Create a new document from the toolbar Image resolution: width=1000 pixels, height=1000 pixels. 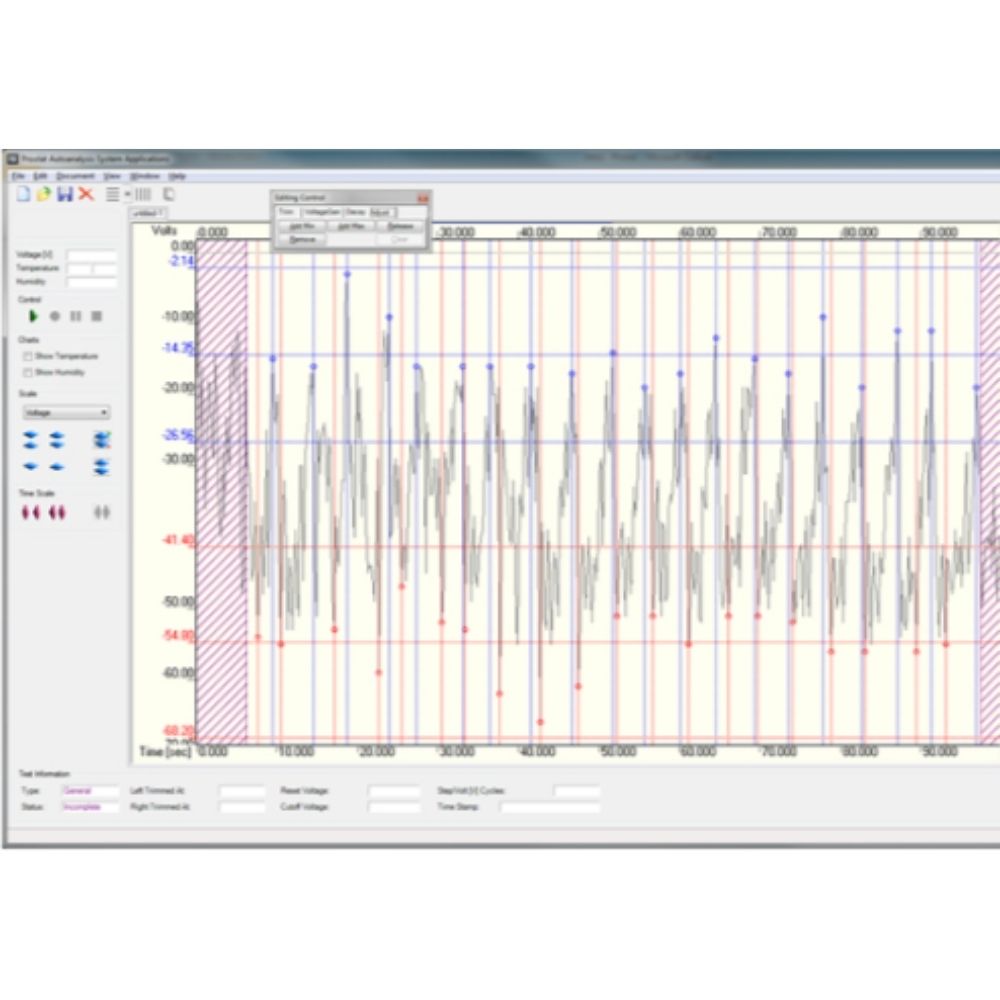coord(24,194)
